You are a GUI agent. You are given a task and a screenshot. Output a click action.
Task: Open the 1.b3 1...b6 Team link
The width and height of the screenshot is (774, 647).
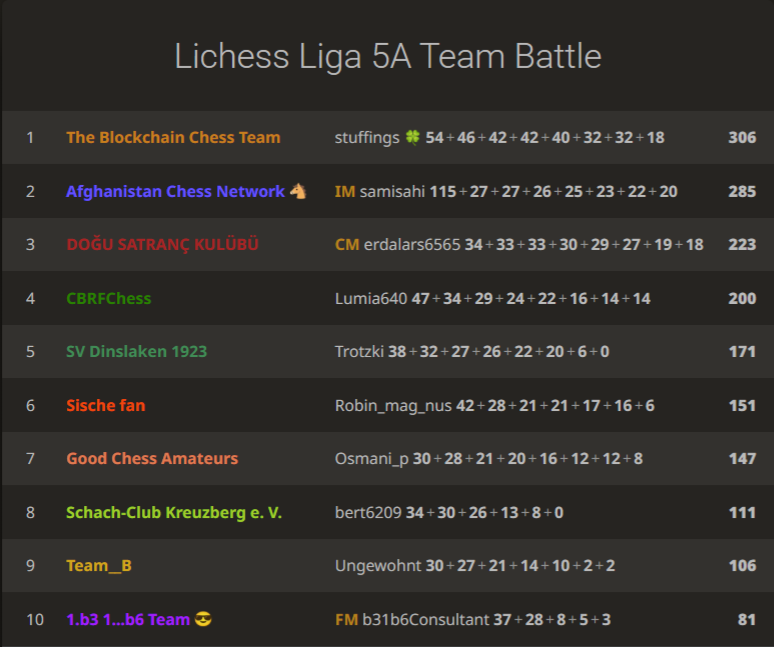pos(128,619)
